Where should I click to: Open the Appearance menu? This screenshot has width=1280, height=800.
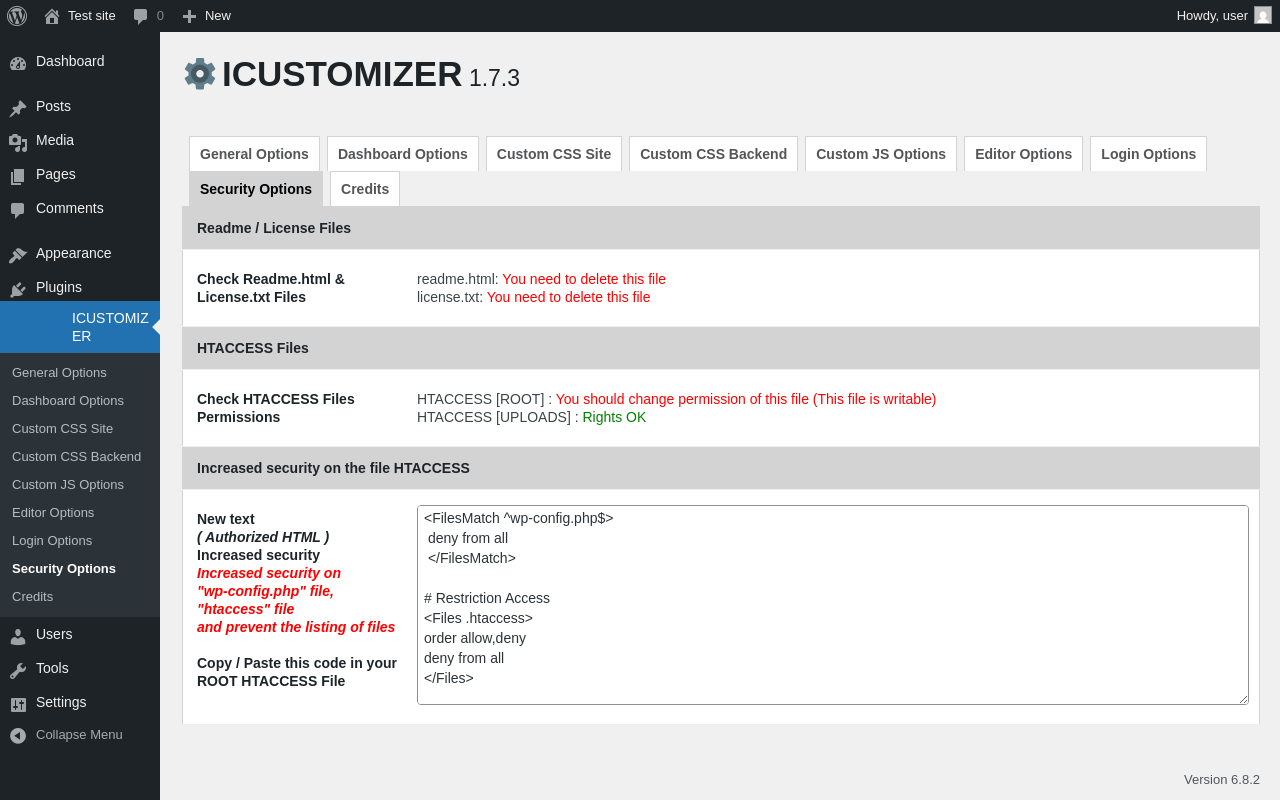(x=80, y=253)
